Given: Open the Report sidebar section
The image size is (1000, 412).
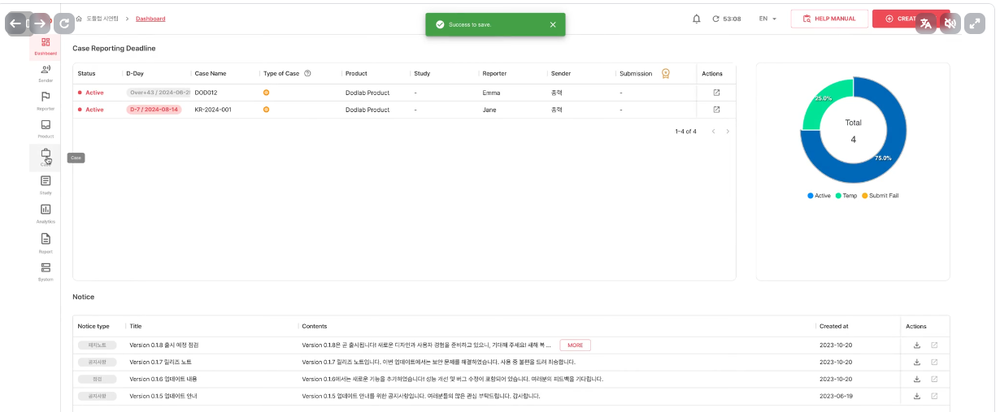Looking at the screenshot, I should pyautogui.click(x=45, y=242).
